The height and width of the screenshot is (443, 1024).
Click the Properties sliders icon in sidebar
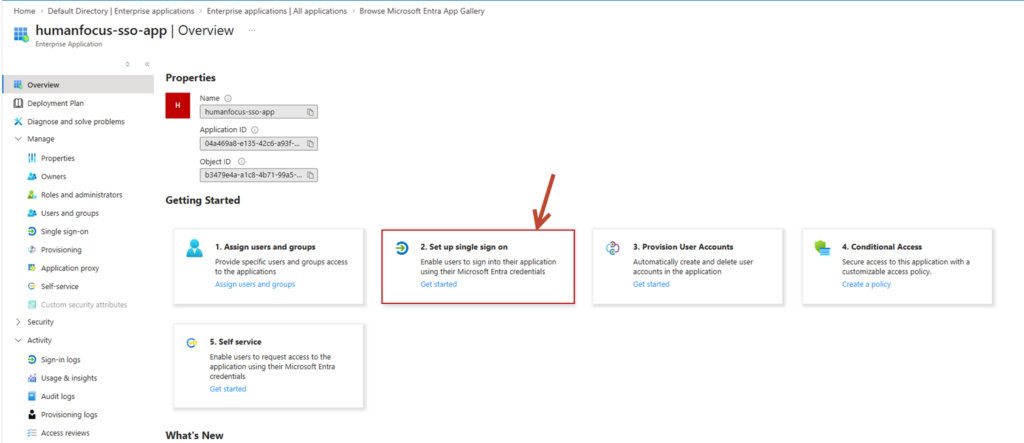coord(32,158)
